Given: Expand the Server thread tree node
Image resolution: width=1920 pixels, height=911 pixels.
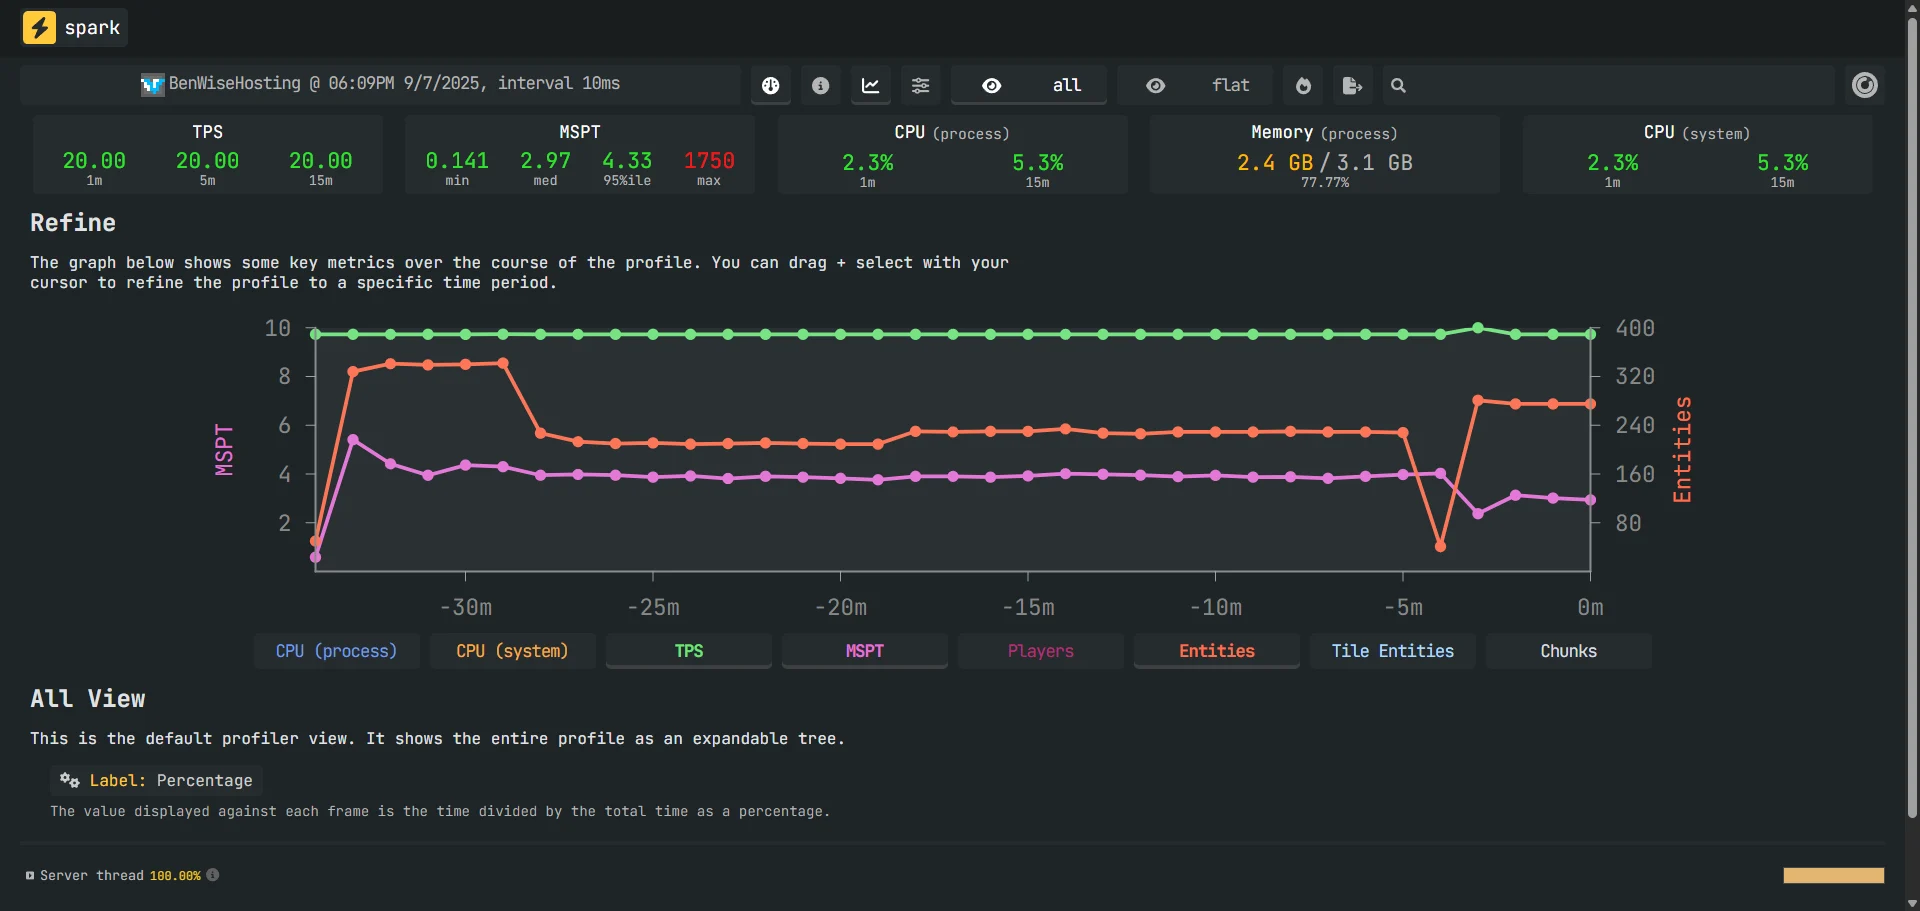Looking at the screenshot, I should pos(29,875).
